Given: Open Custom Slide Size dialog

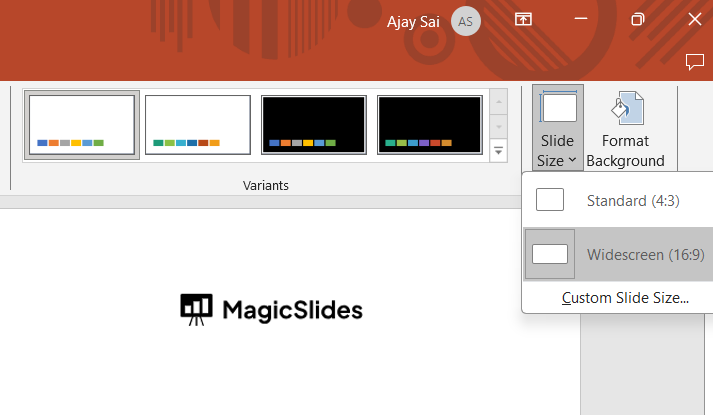Looking at the screenshot, I should pos(625,297).
